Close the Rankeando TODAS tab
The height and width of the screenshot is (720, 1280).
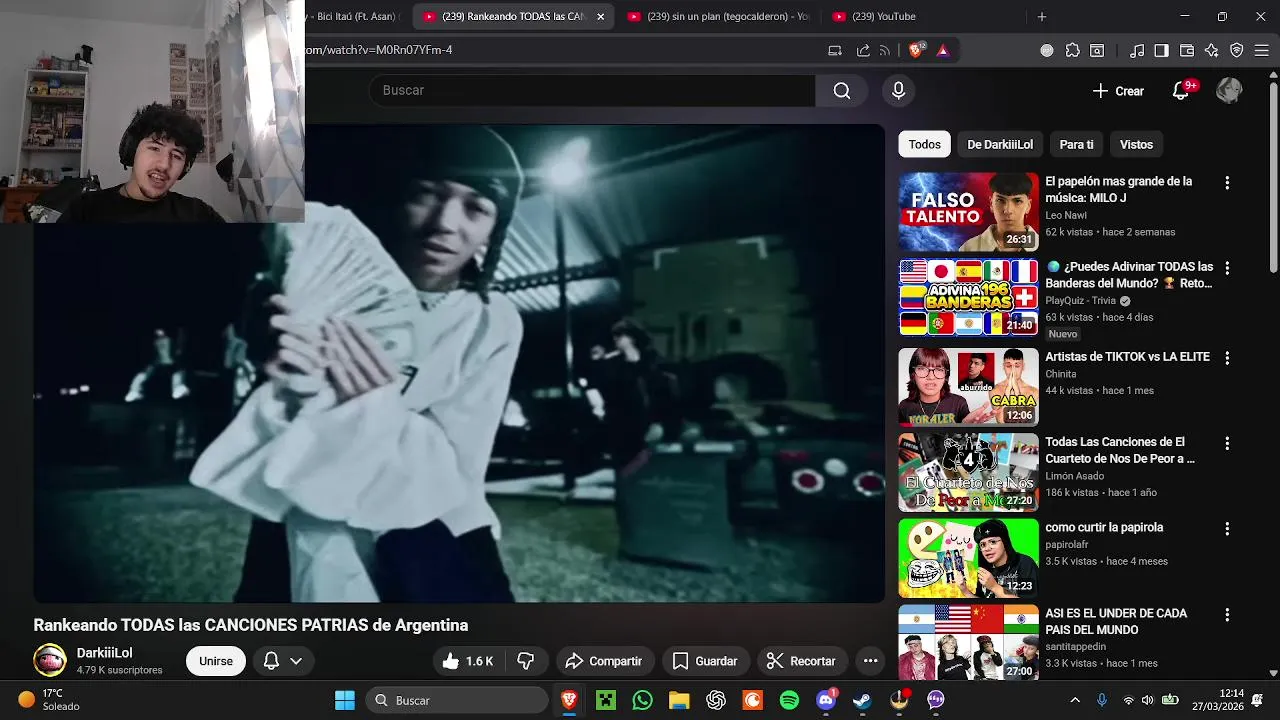(600, 17)
